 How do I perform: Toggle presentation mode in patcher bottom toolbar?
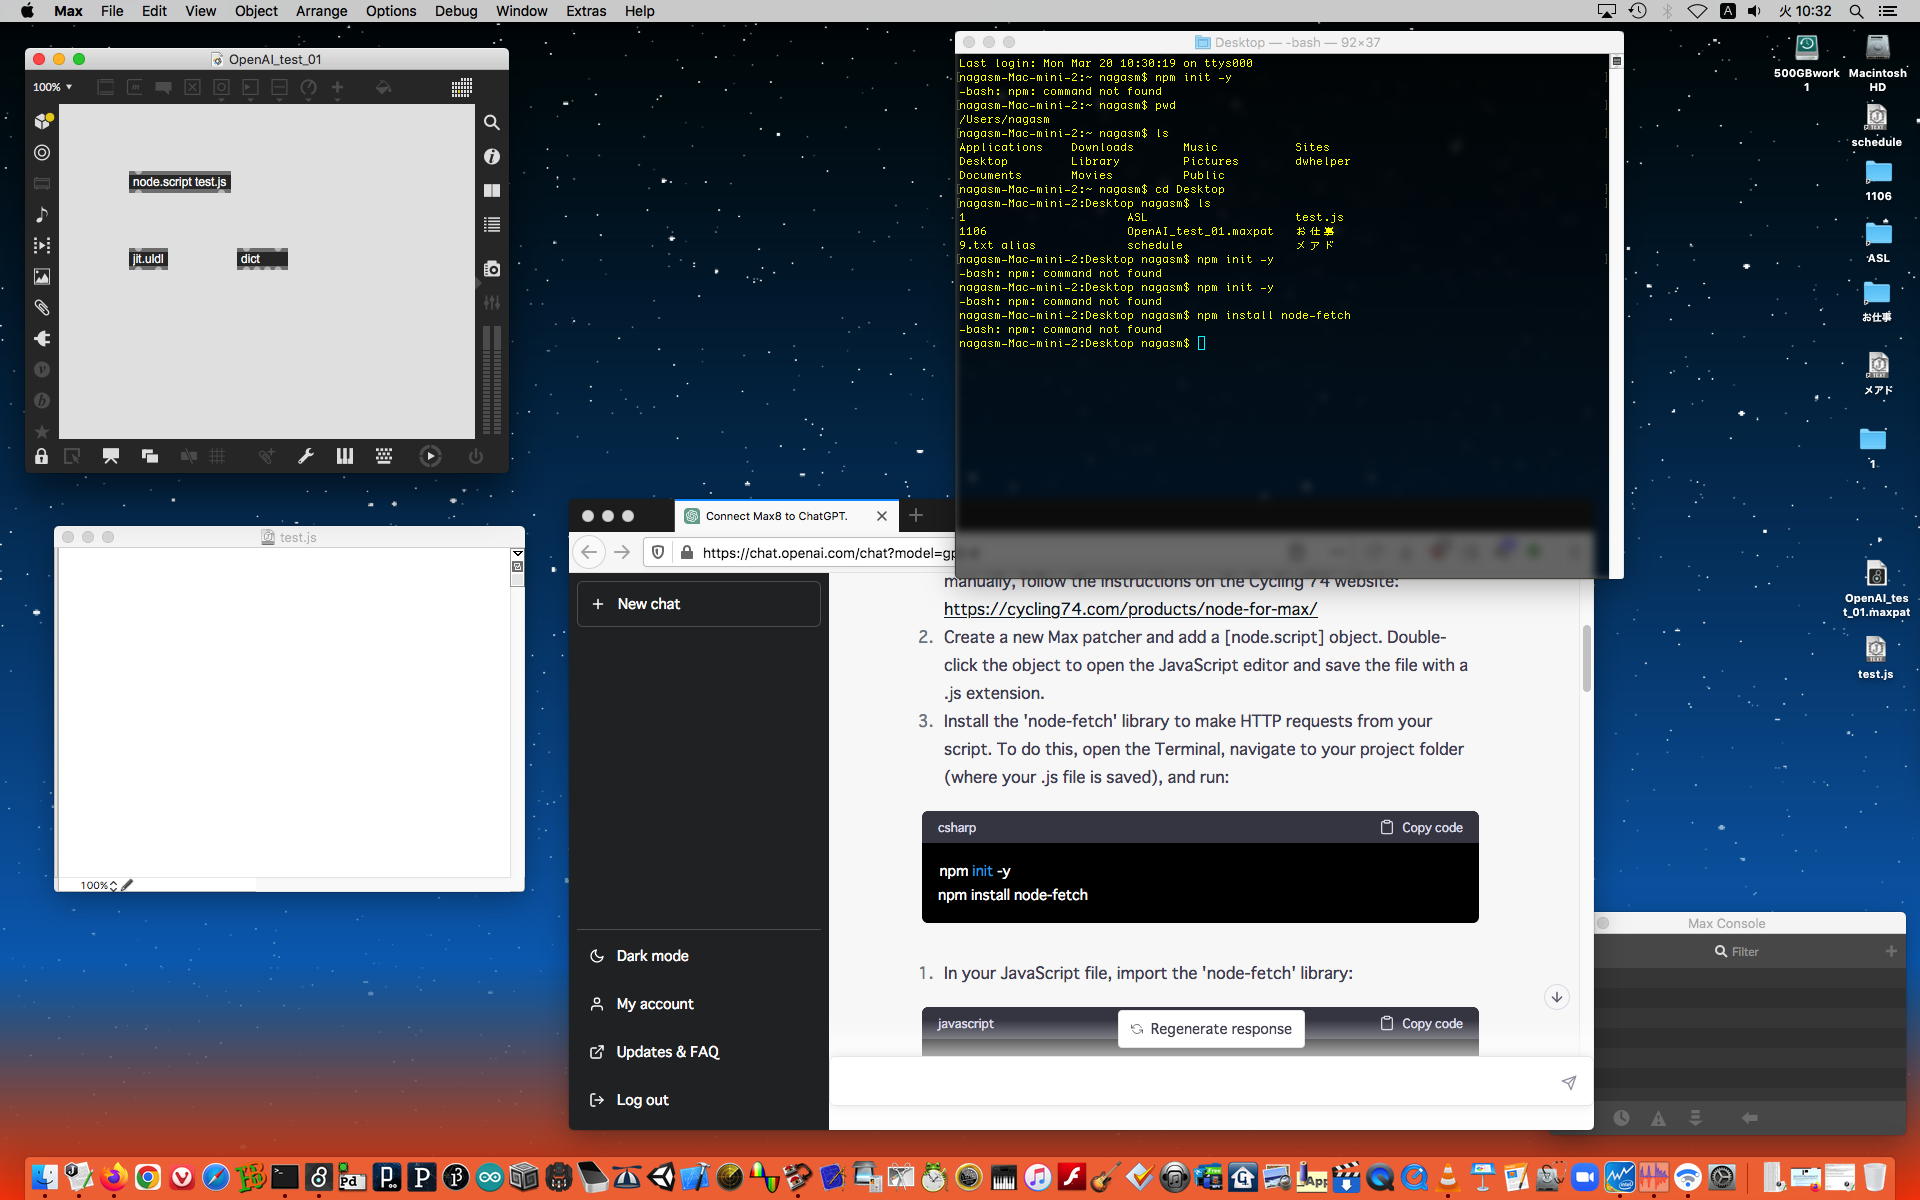(x=111, y=456)
